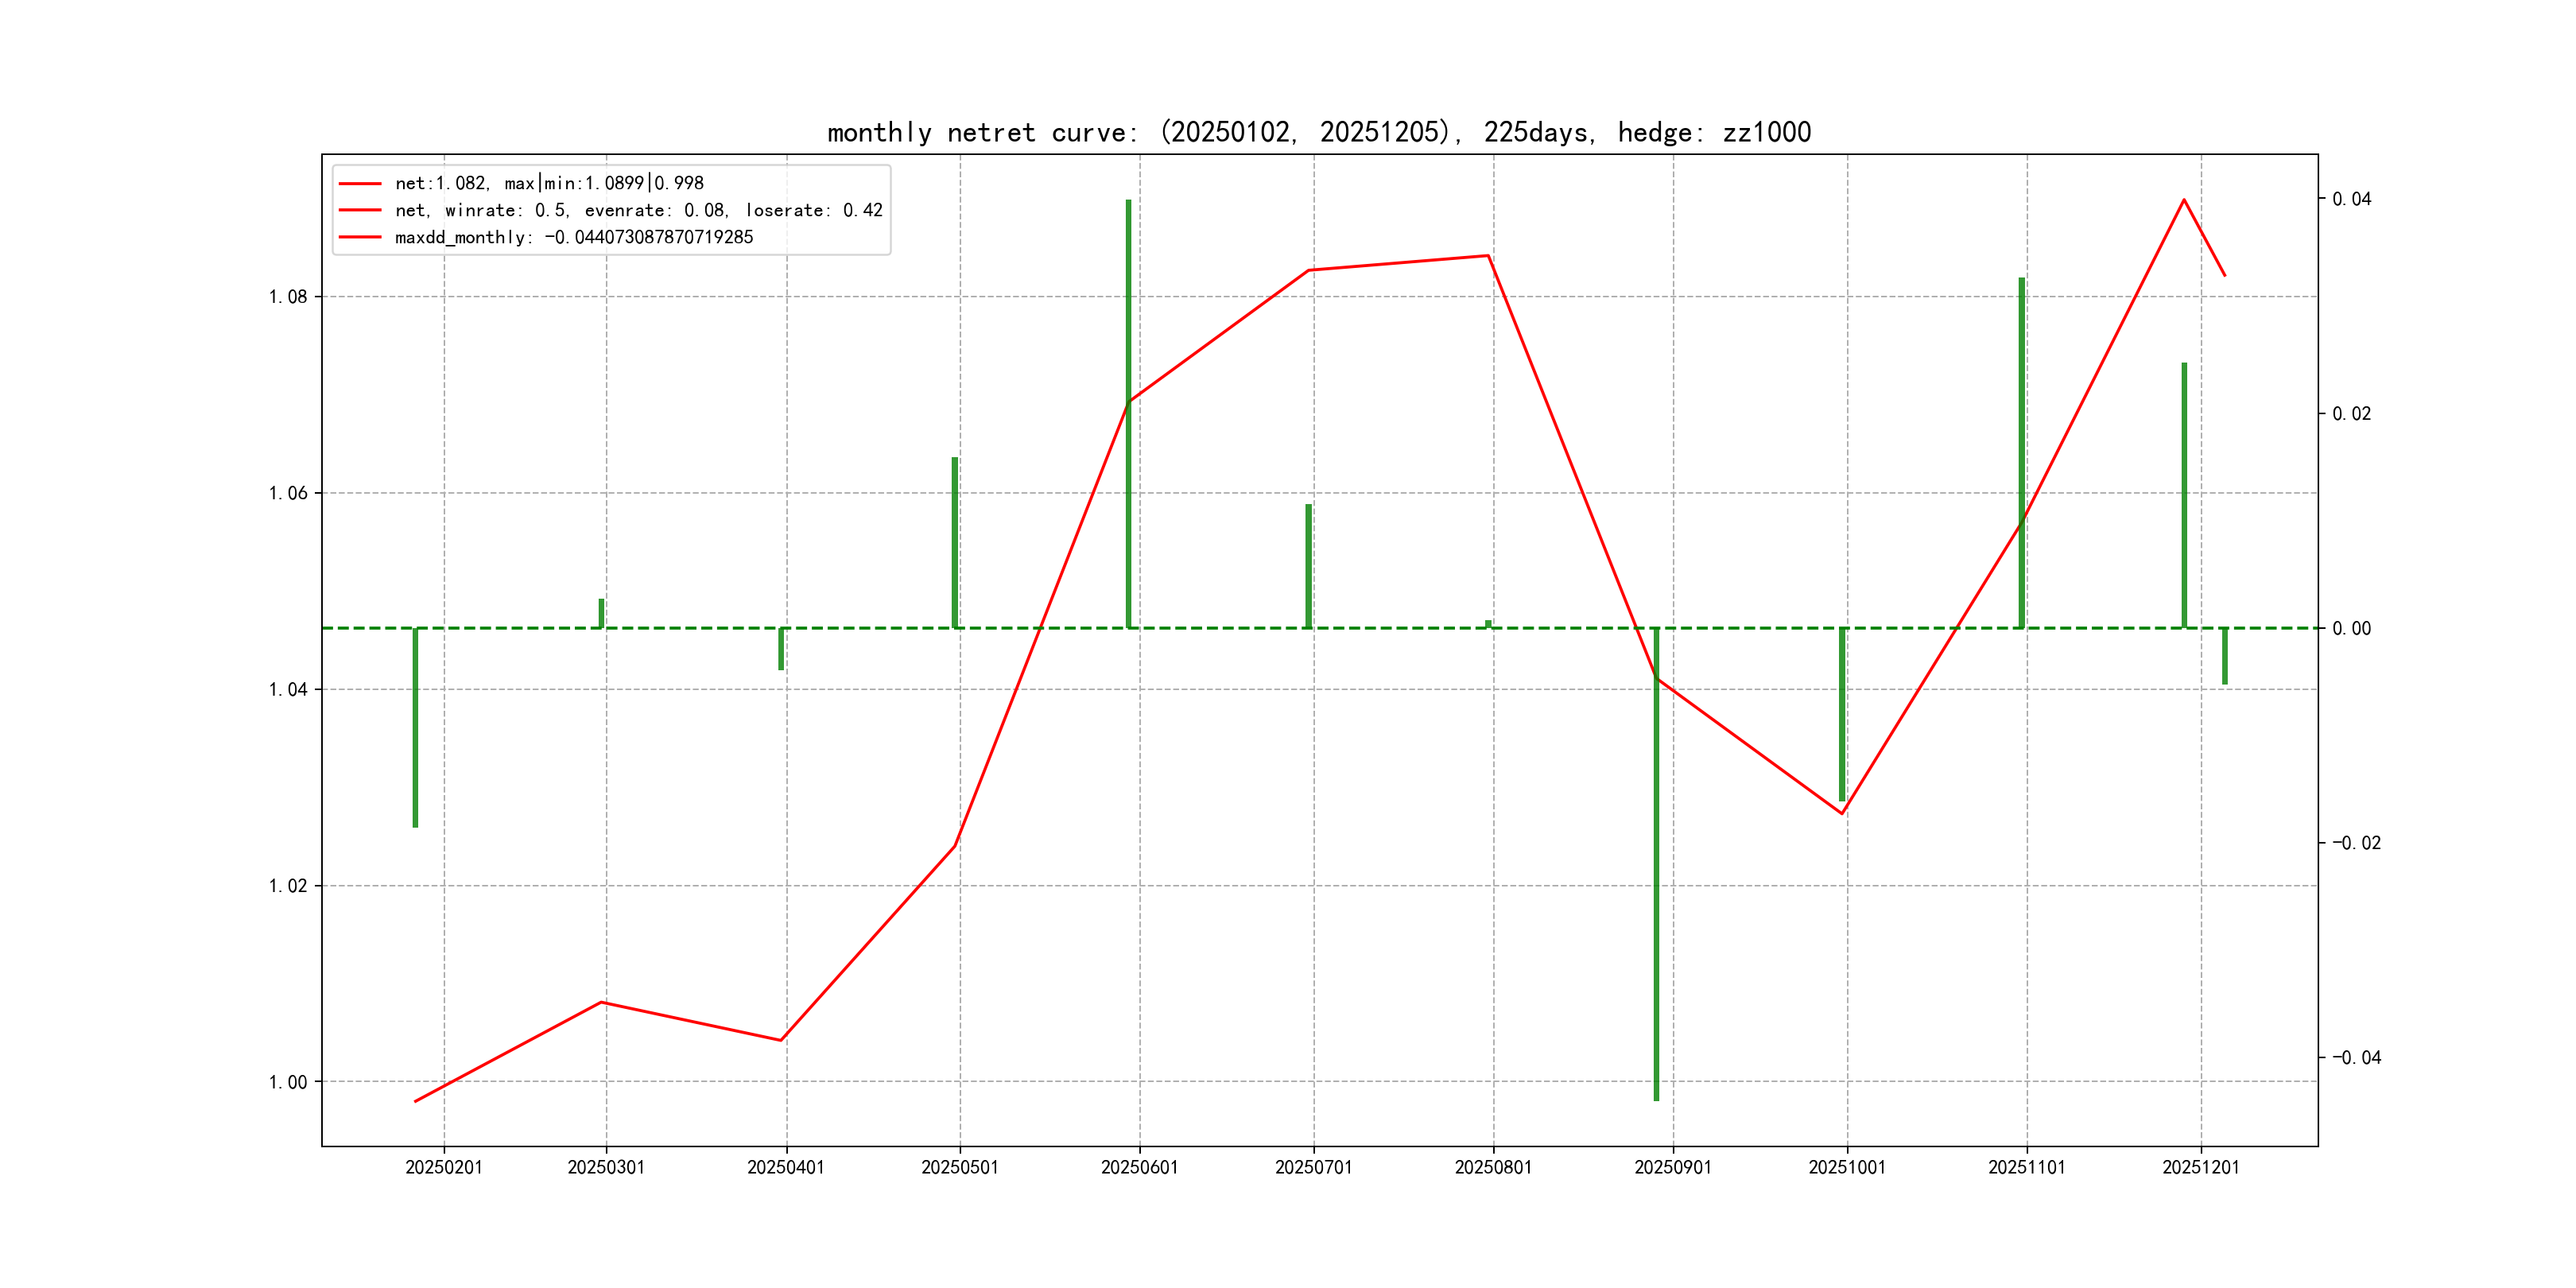Click the red line beside net:1.082 legend entry
Image resolution: width=2576 pixels, height=1288 pixels.
tap(360, 183)
